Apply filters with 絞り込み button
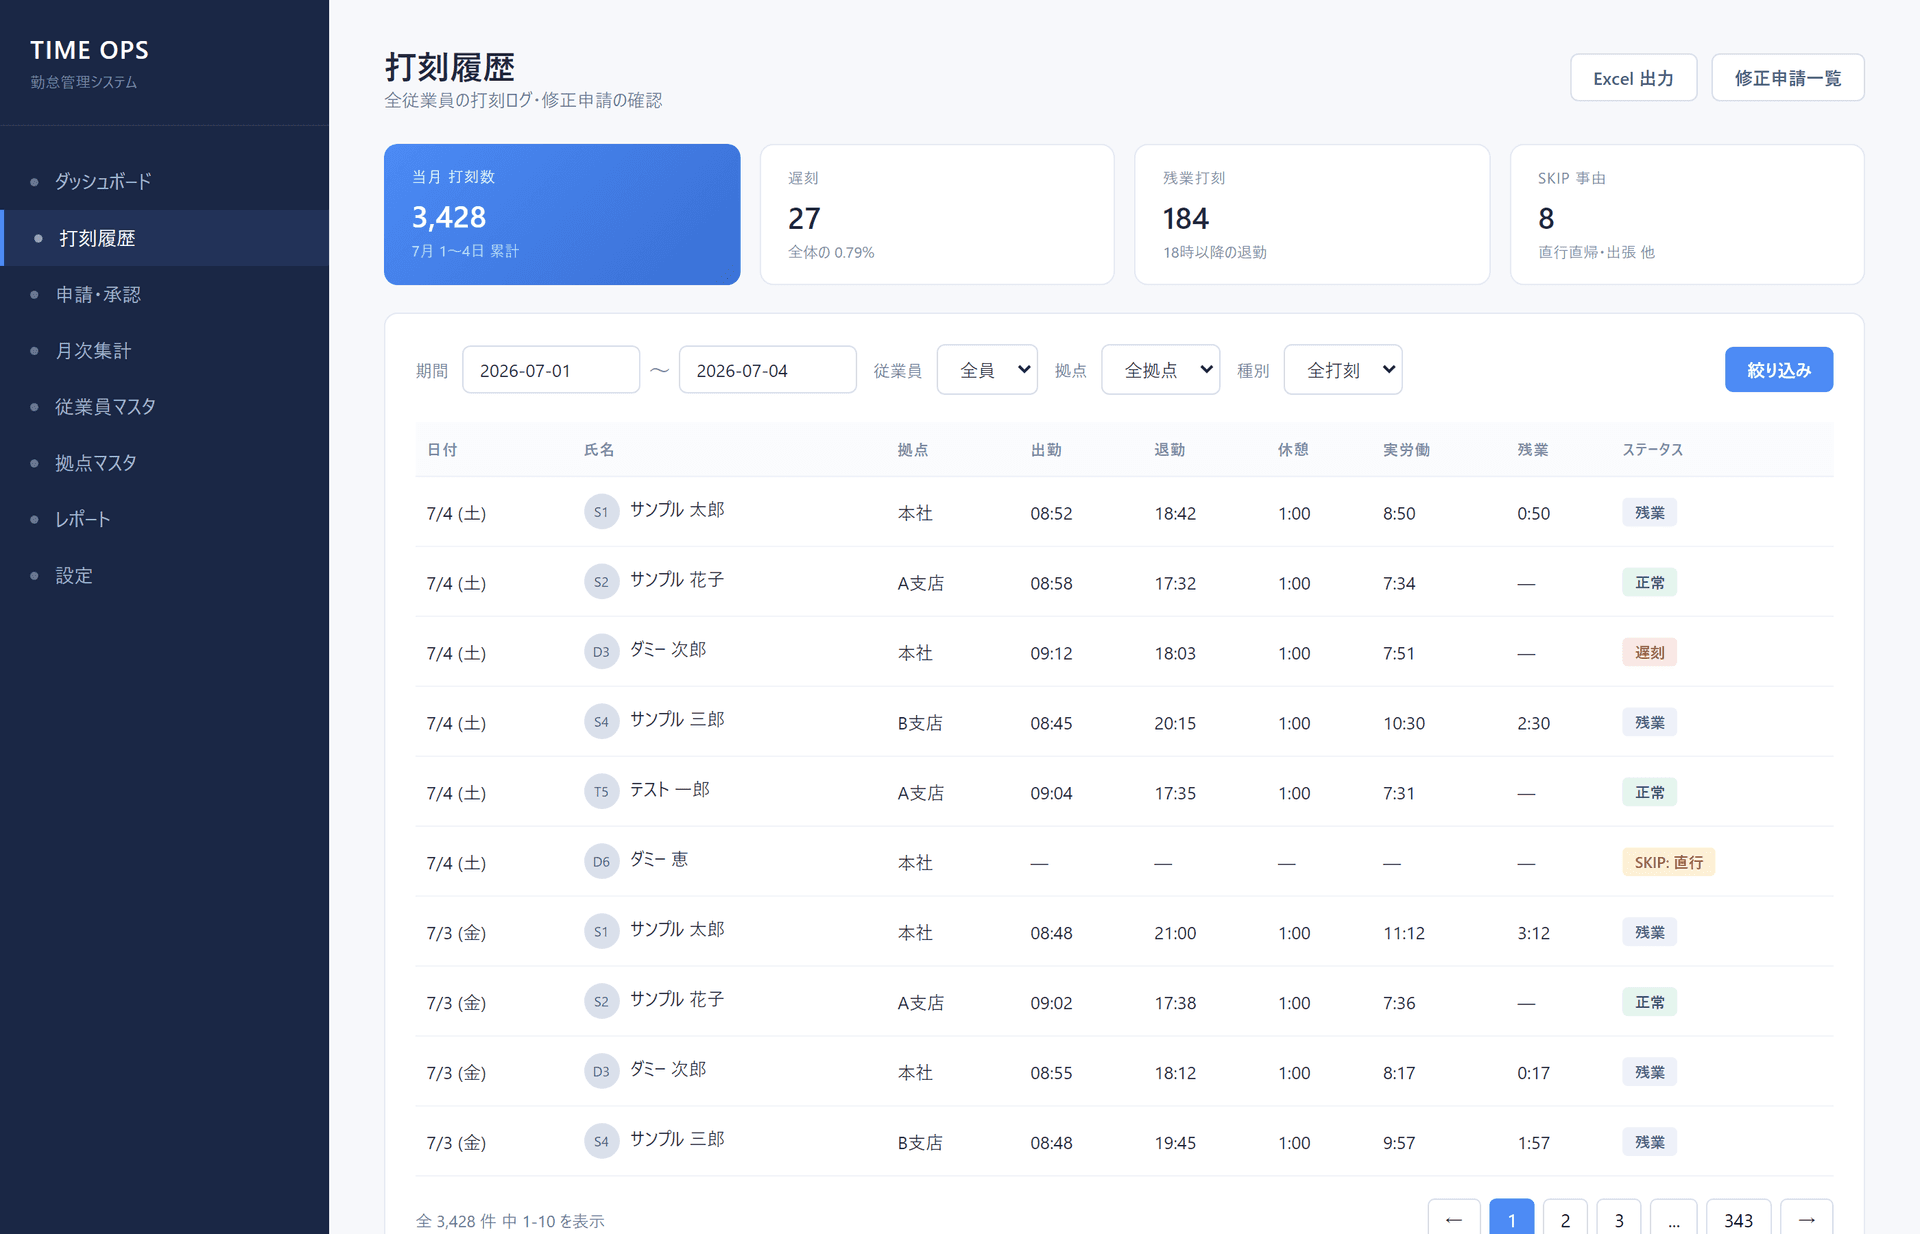Screen dimensions: 1920x1234 (1778, 370)
